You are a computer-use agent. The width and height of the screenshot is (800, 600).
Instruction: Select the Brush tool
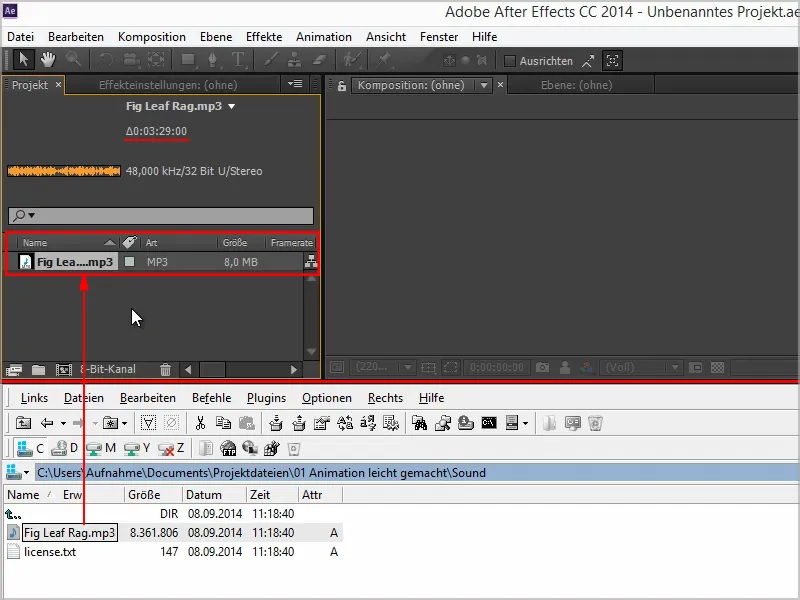pos(270,60)
